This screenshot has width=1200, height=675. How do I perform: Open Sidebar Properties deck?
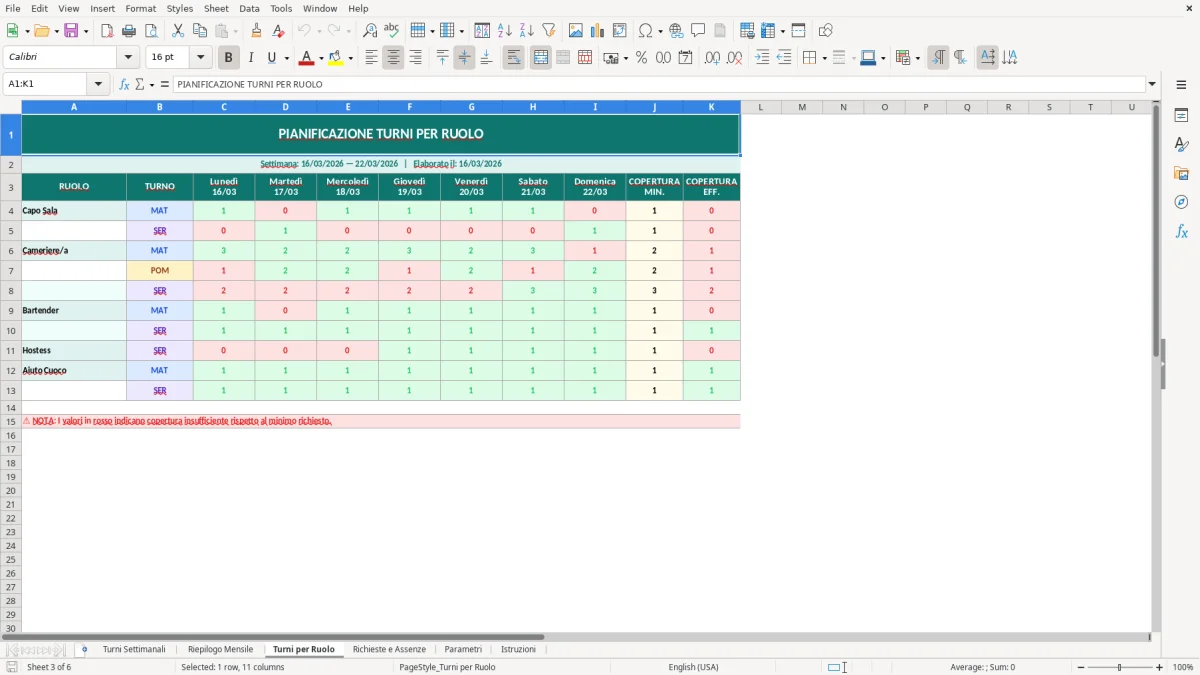(1181, 116)
